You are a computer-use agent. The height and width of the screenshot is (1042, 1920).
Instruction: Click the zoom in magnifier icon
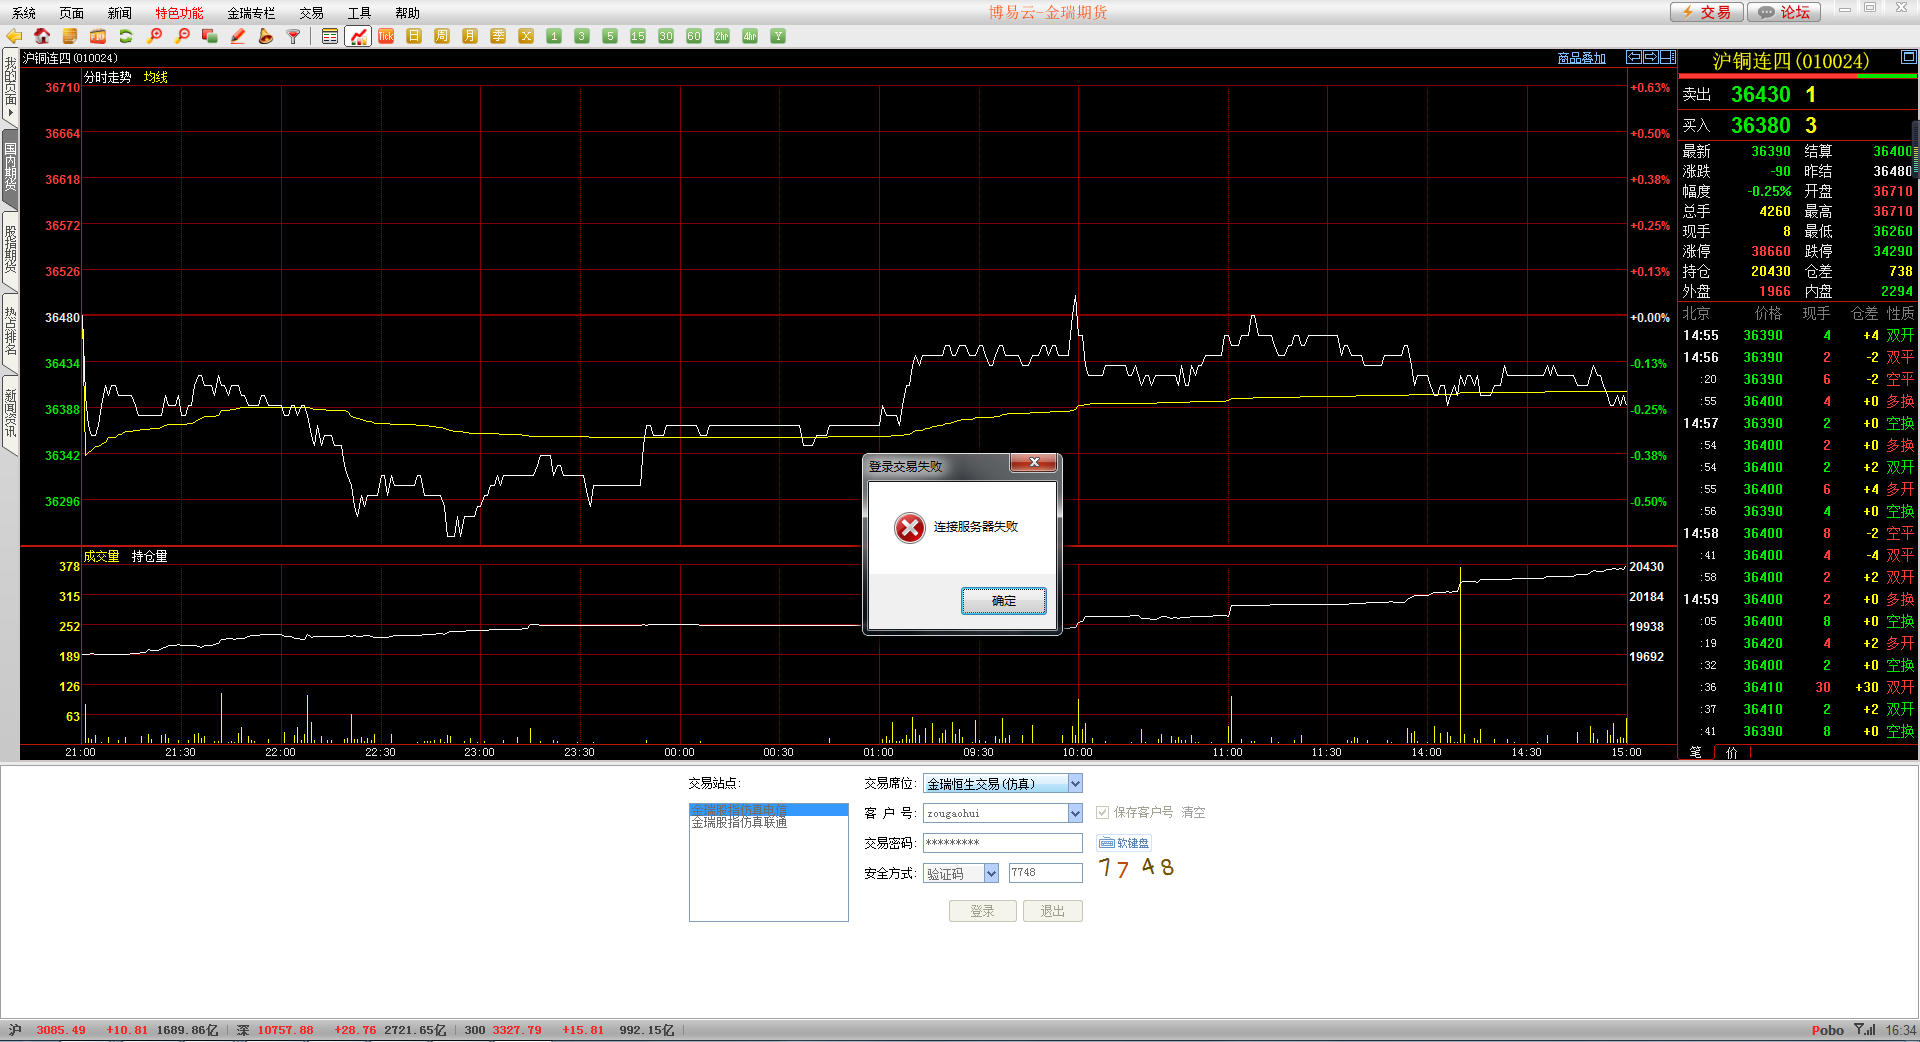click(154, 36)
